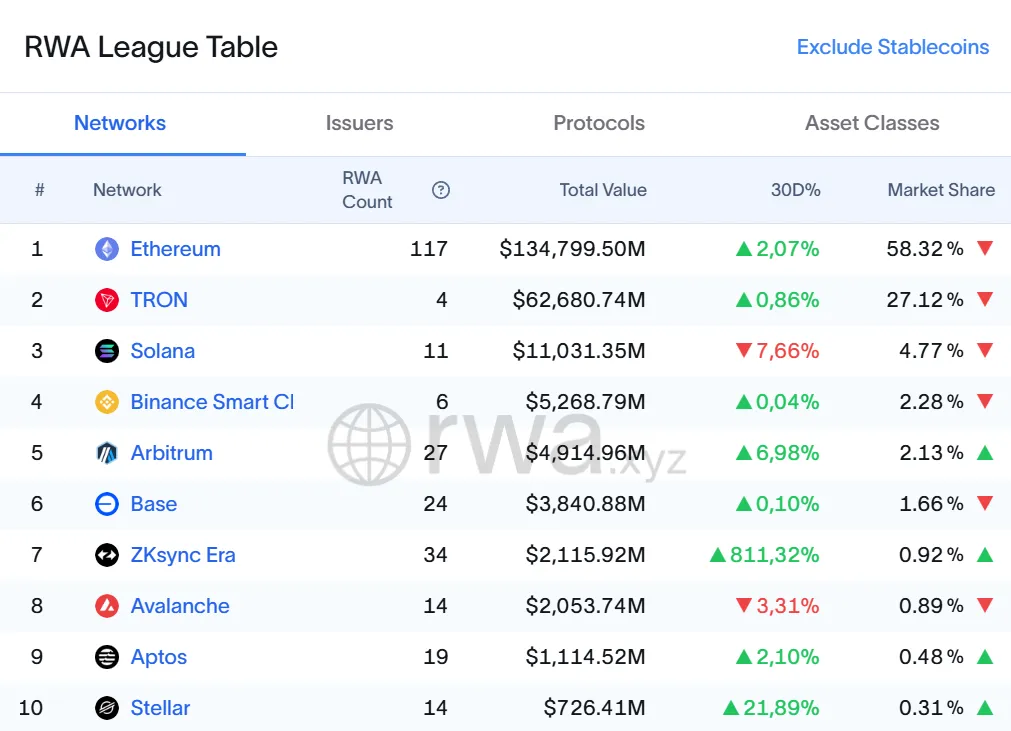Sort by the Market Share column header

point(940,189)
